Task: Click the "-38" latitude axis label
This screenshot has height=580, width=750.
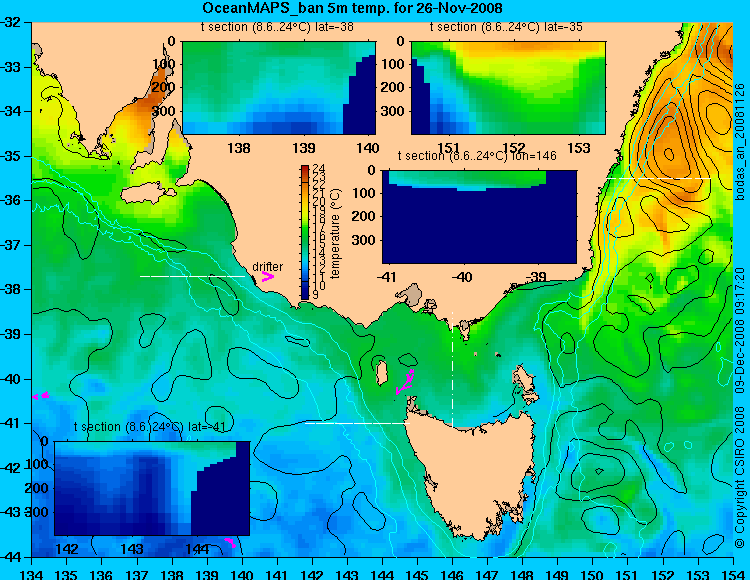Action: click(x=11, y=290)
